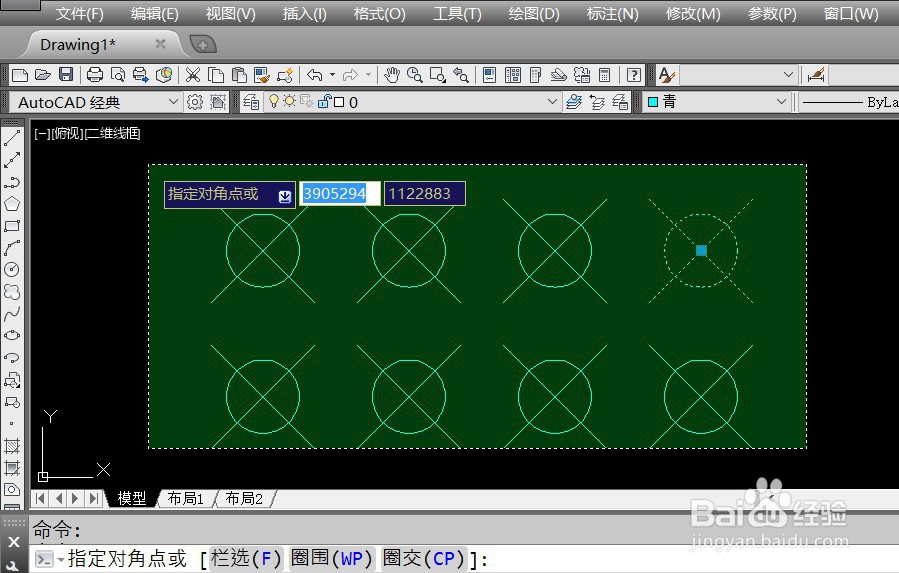Paste from clipboard
Image resolution: width=899 pixels, height=573 pixels.
[239, 75]
